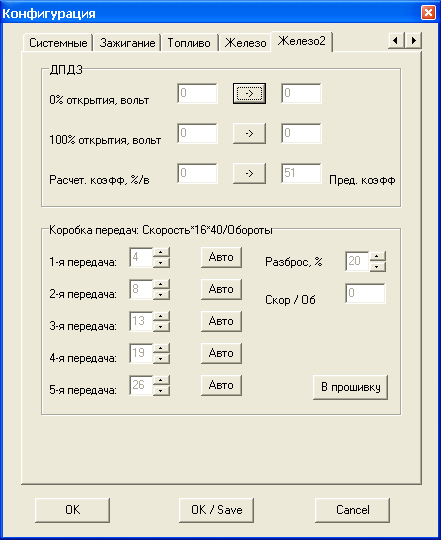Click arrow button for Расчет. коэфф row
The height and width of the screenshot is (540, 441).
click(249, 173)
